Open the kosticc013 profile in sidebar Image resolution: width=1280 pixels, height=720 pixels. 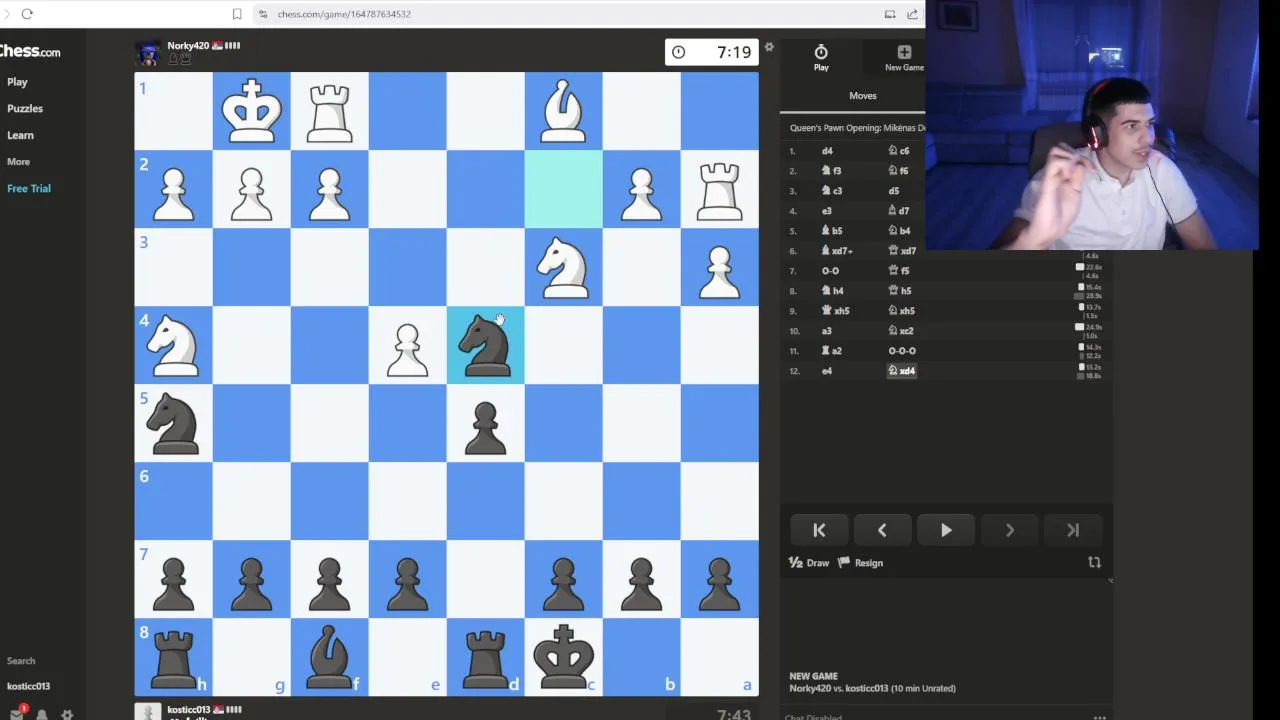pyautogui.click(x=28, y=686)
